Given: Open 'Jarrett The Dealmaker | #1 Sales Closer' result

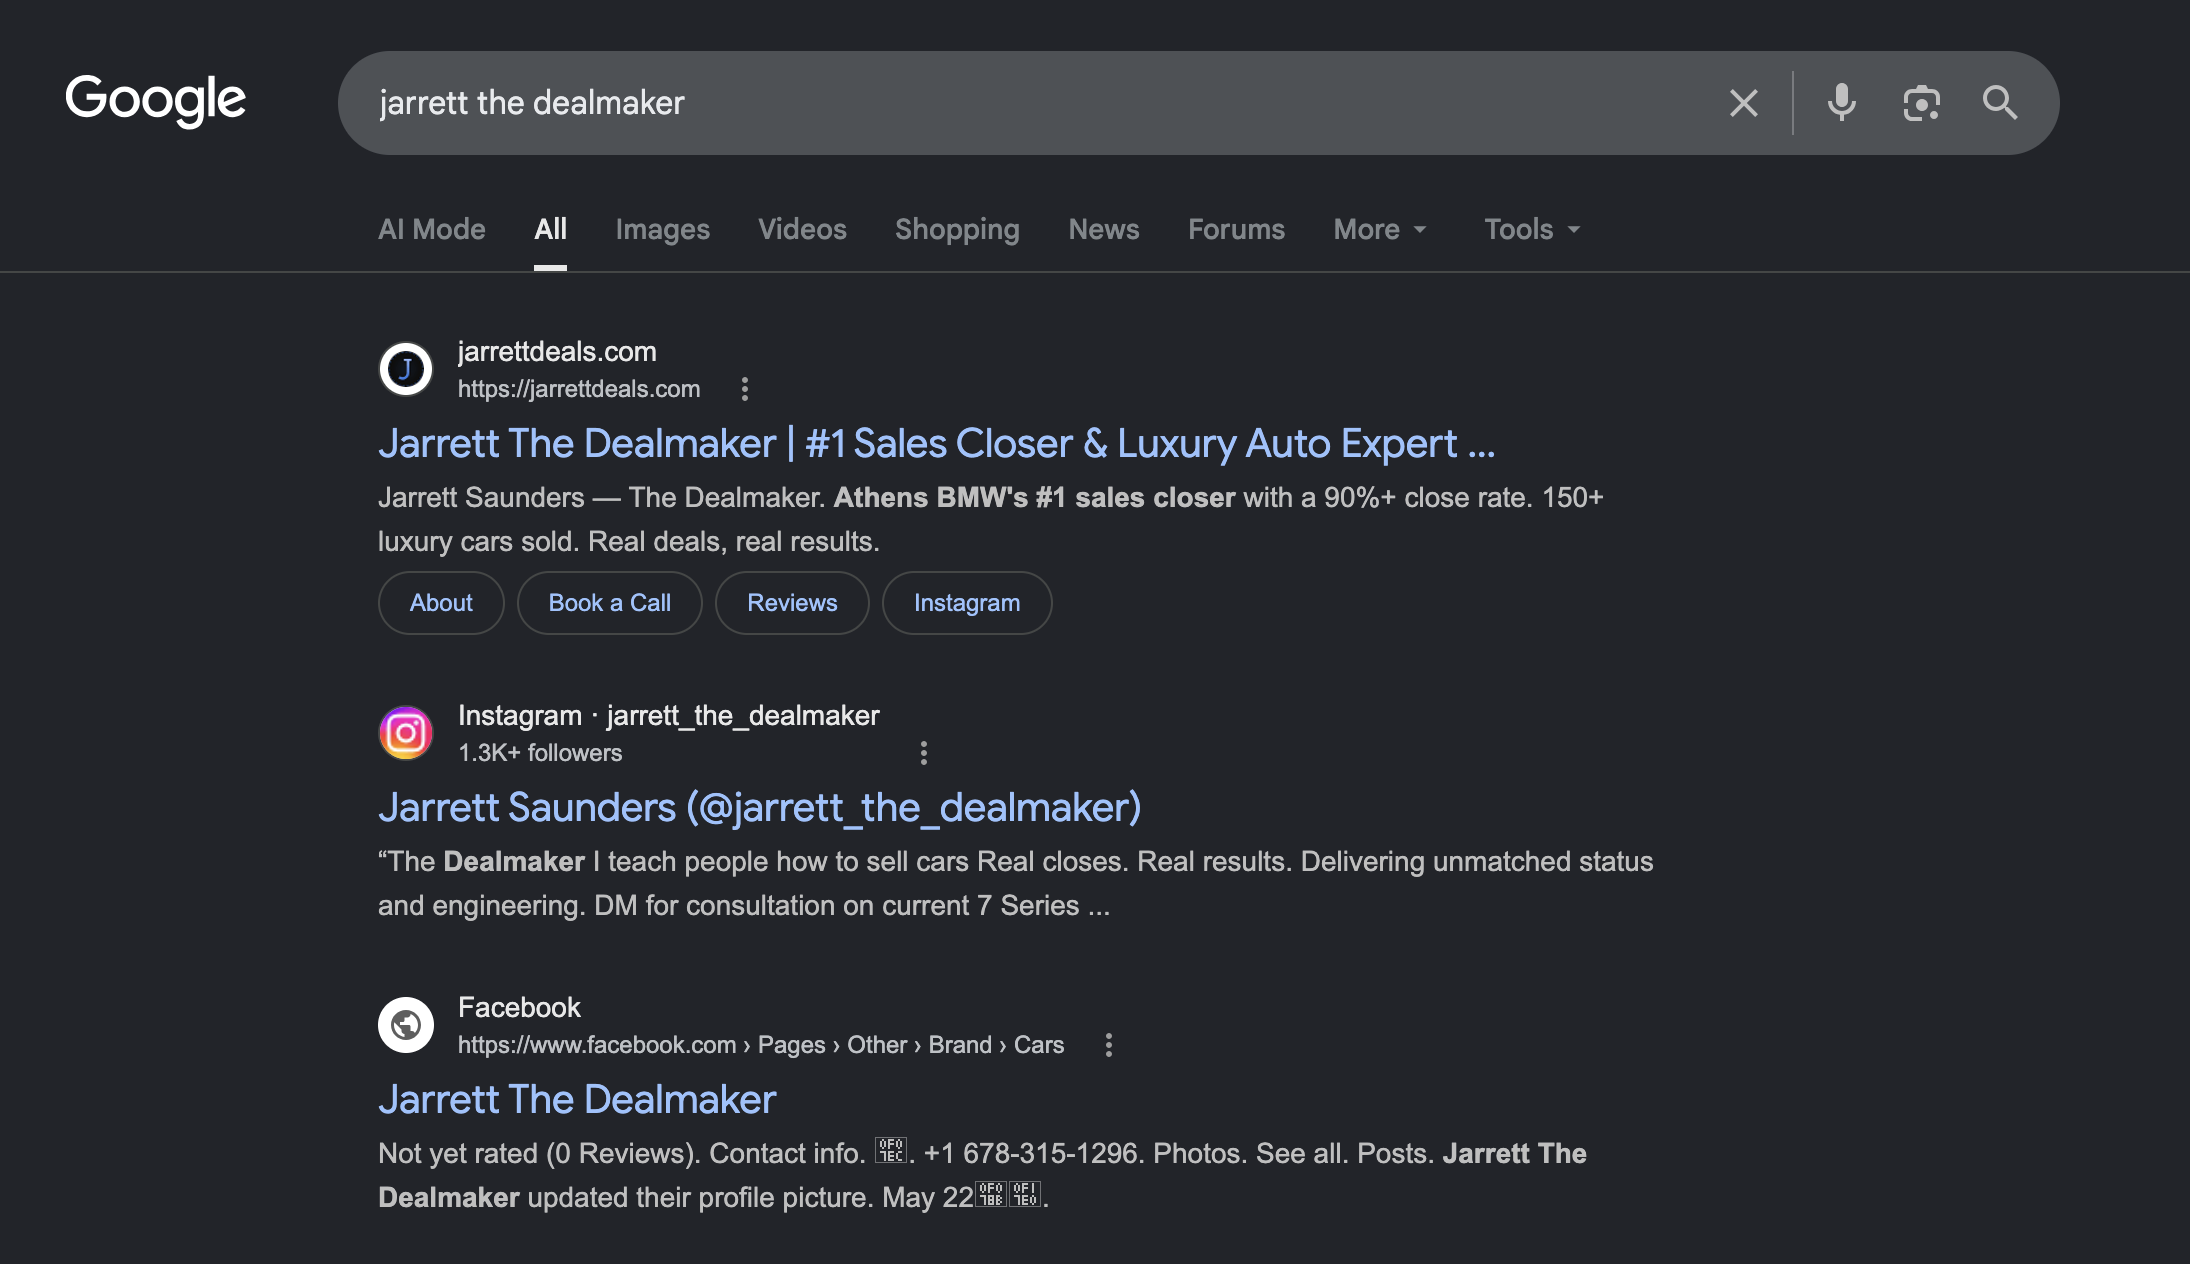Looking at the screenshot, I should 937,444.
